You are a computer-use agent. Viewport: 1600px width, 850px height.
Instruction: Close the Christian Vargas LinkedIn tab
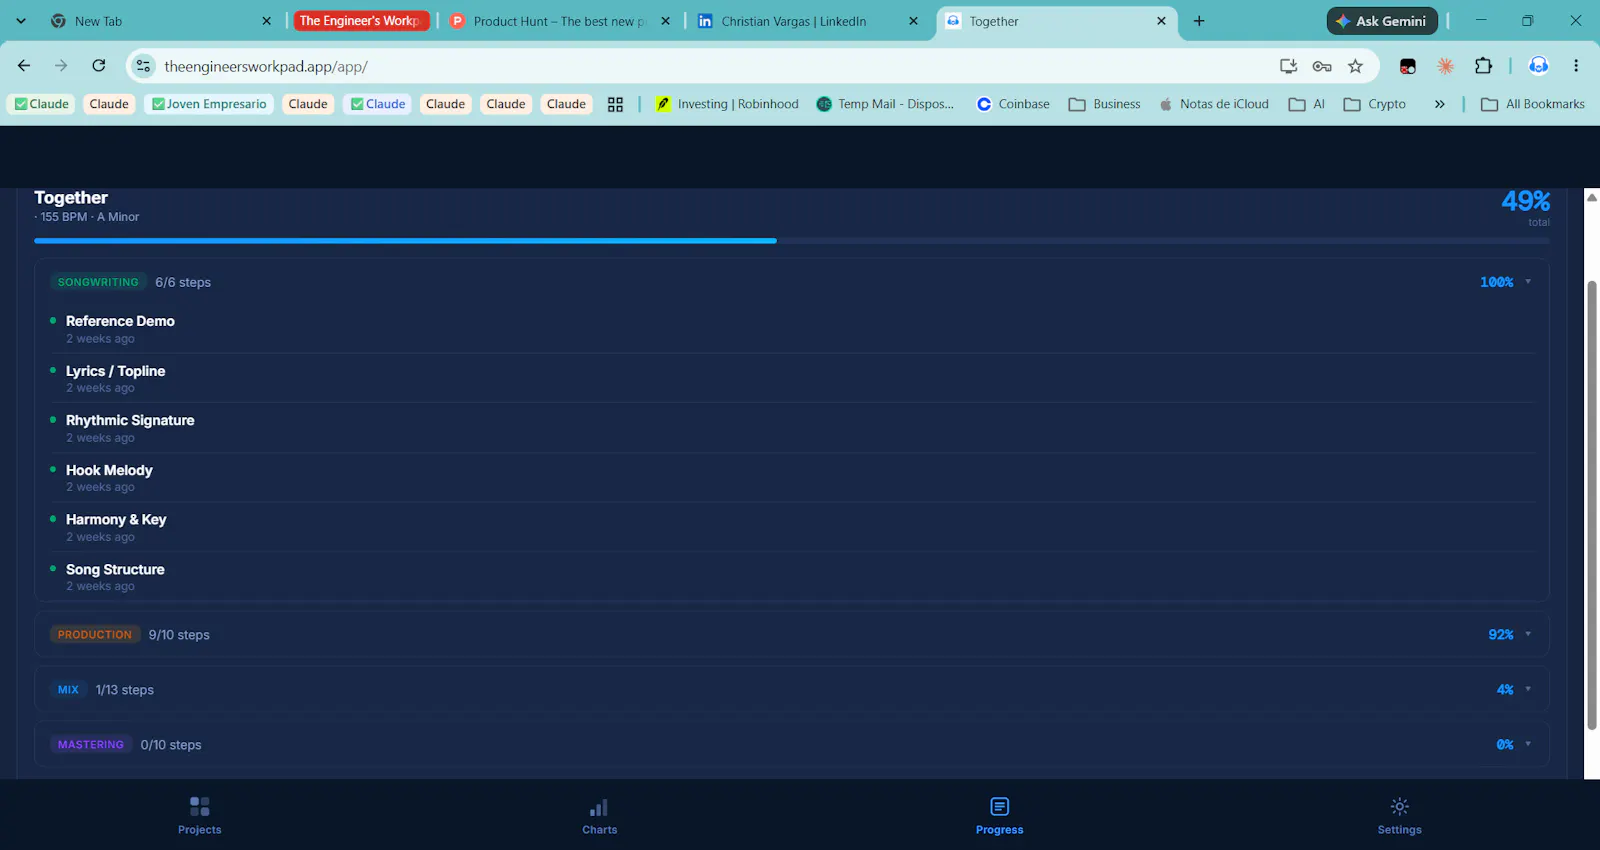913,21
